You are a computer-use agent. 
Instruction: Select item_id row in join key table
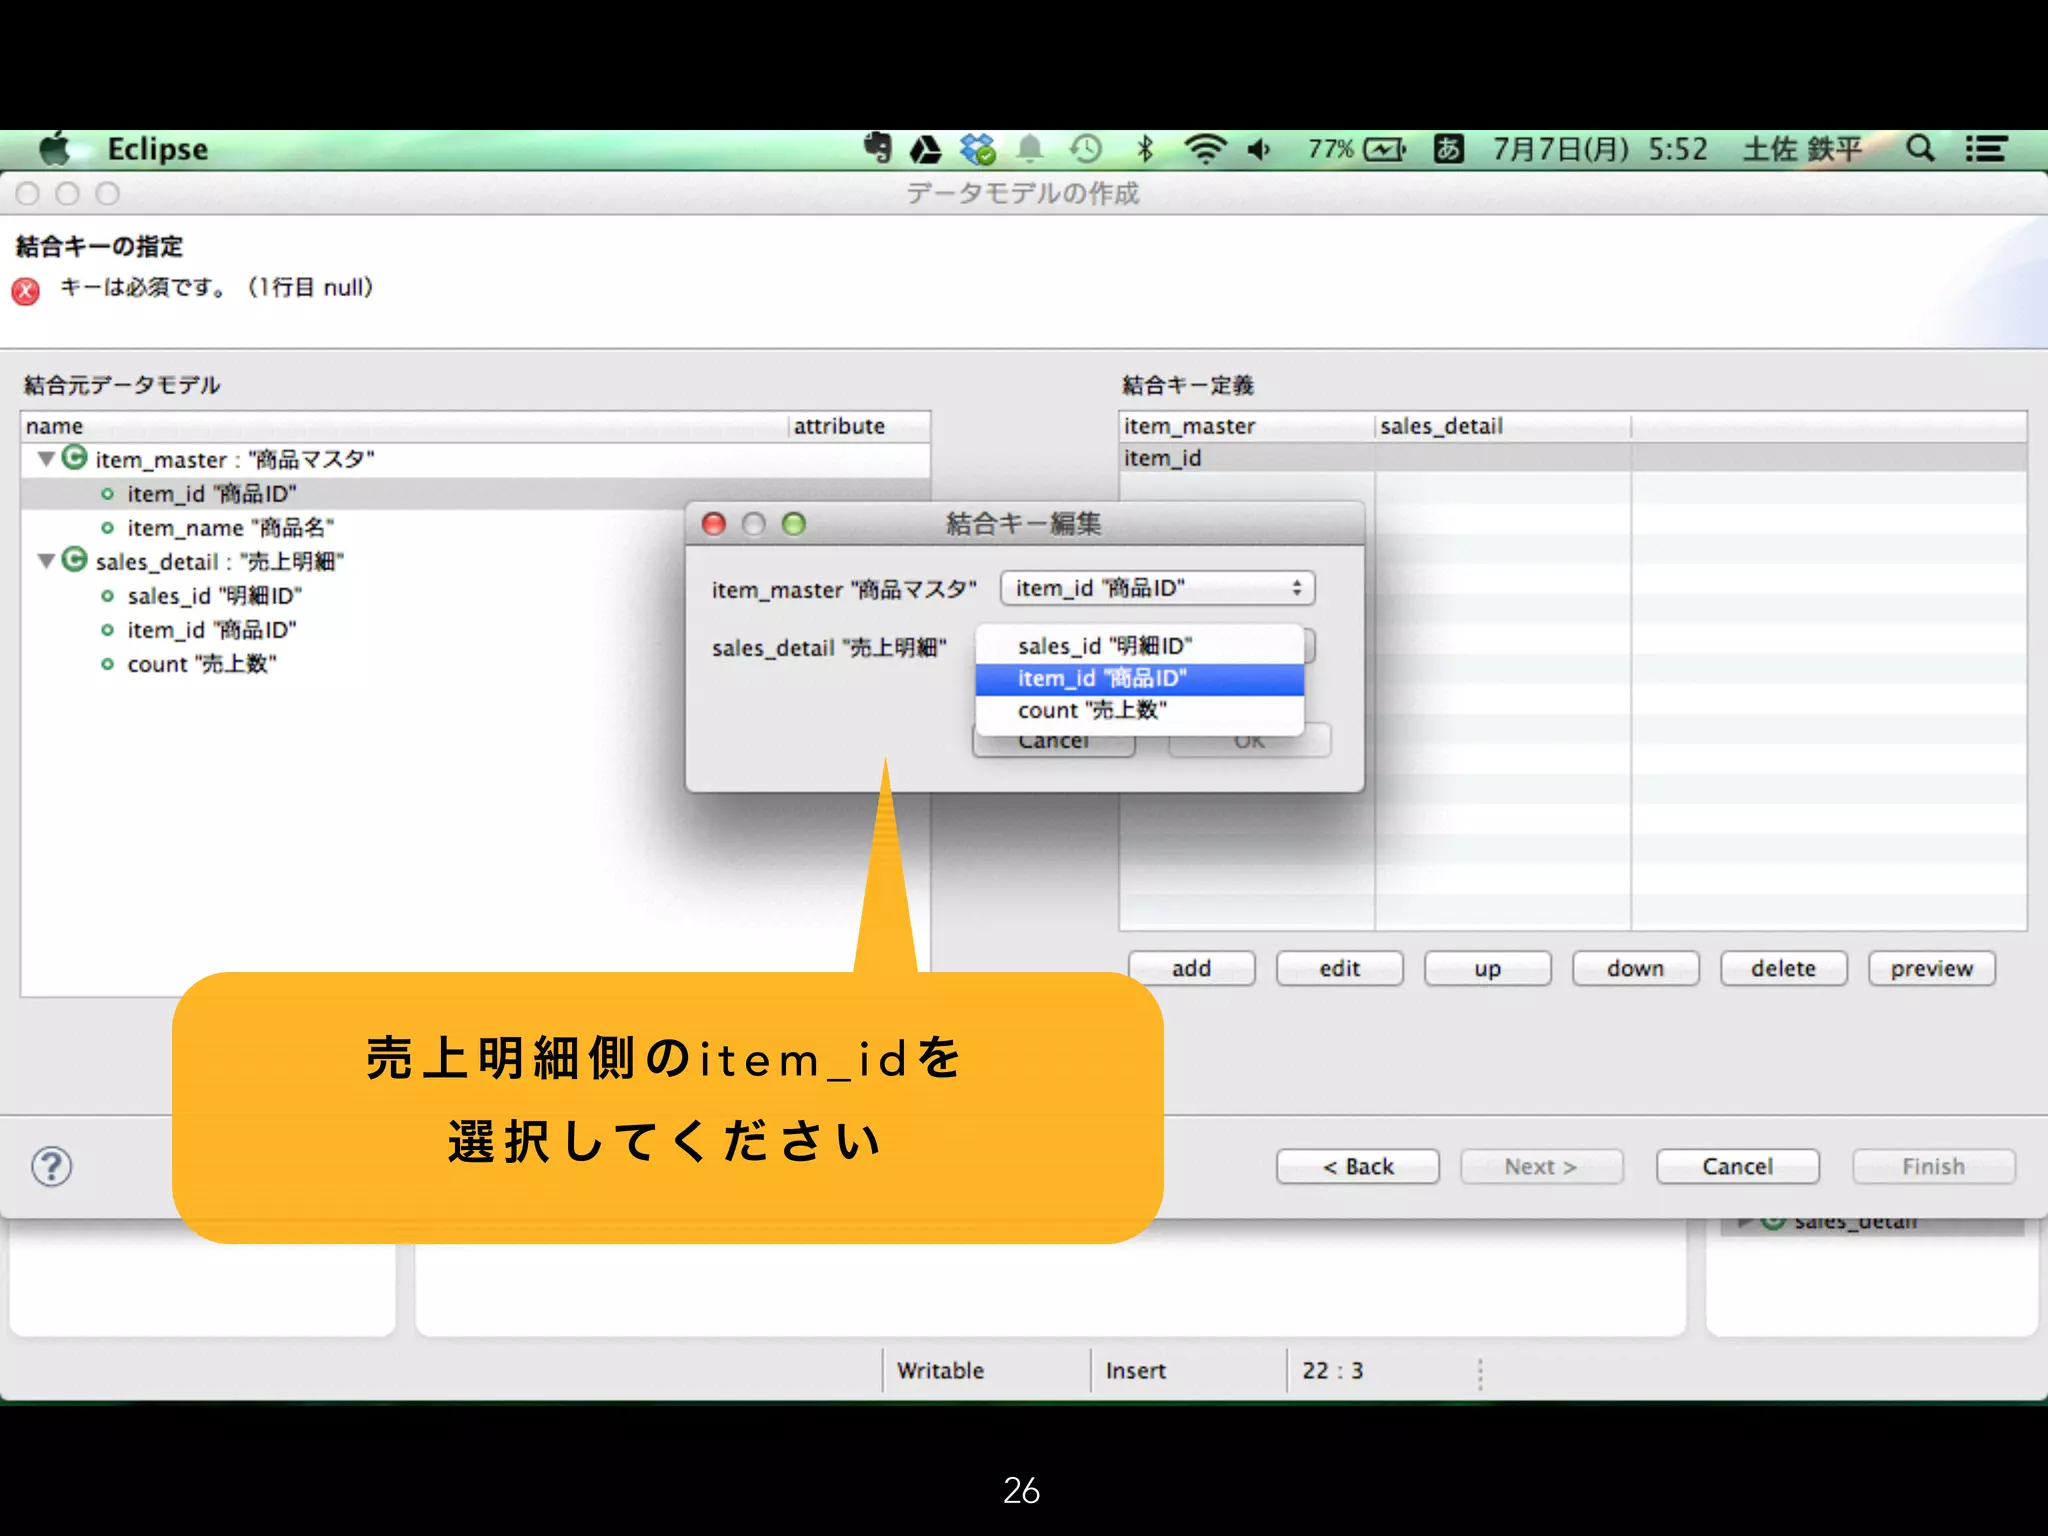click(x=1163, y=458)
